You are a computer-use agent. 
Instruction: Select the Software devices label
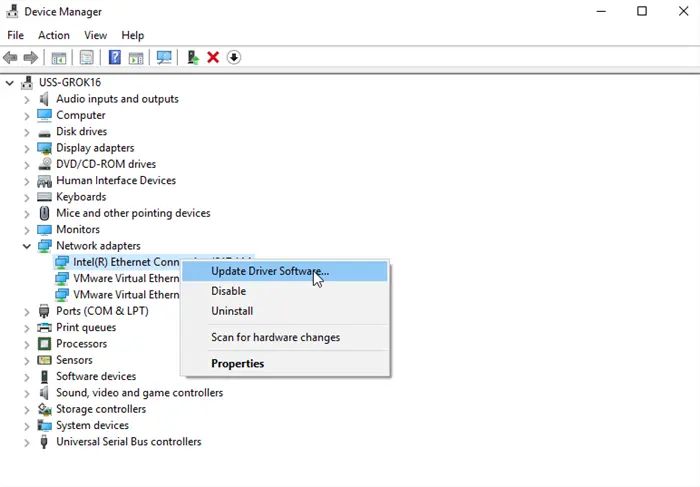(96, 376)
